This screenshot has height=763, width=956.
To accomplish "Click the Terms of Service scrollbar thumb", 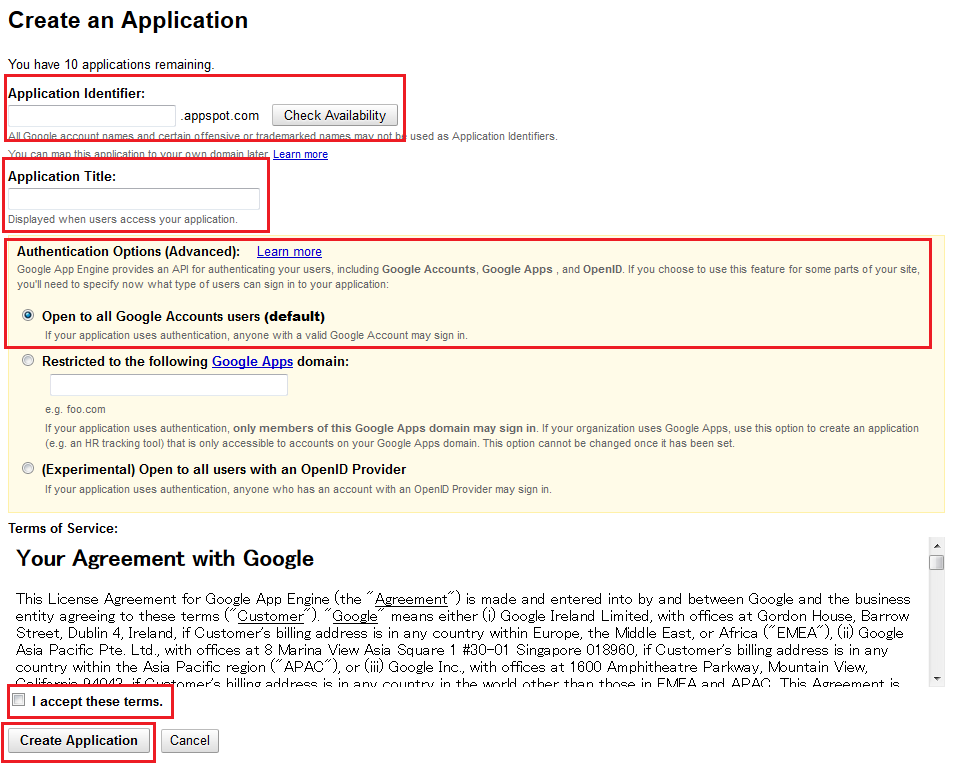I will (936, 562).
